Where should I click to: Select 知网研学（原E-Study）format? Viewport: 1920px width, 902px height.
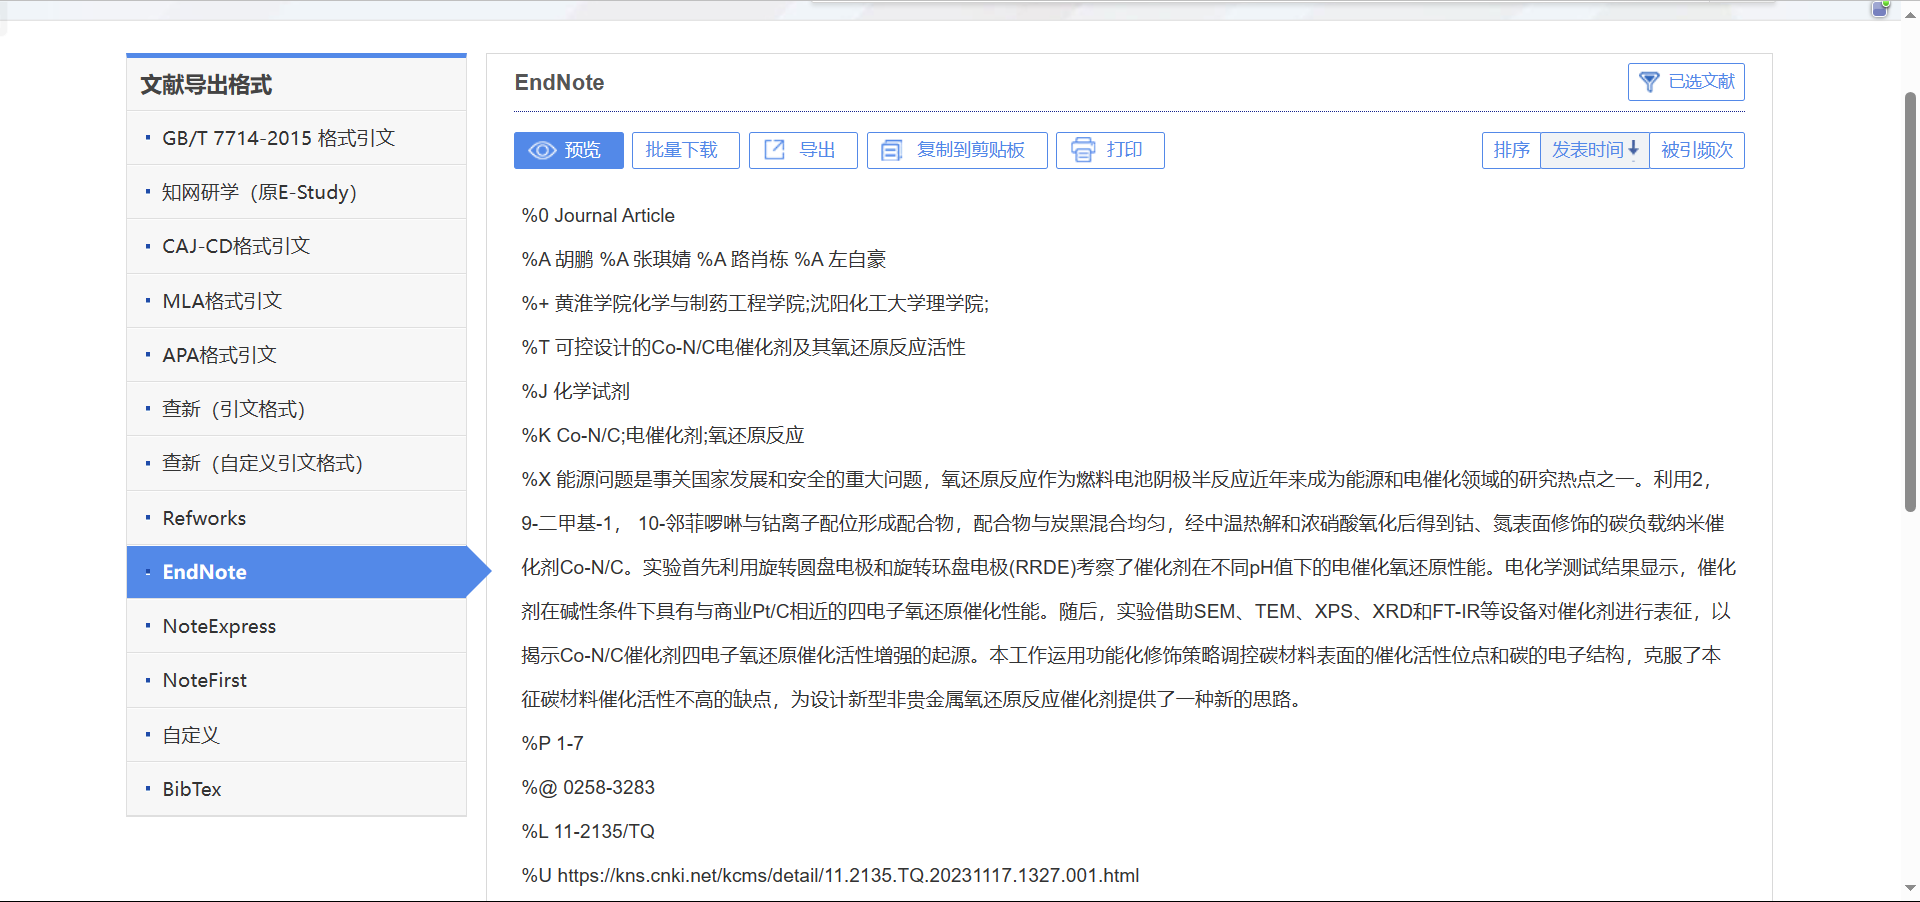(x=259, y=192)
